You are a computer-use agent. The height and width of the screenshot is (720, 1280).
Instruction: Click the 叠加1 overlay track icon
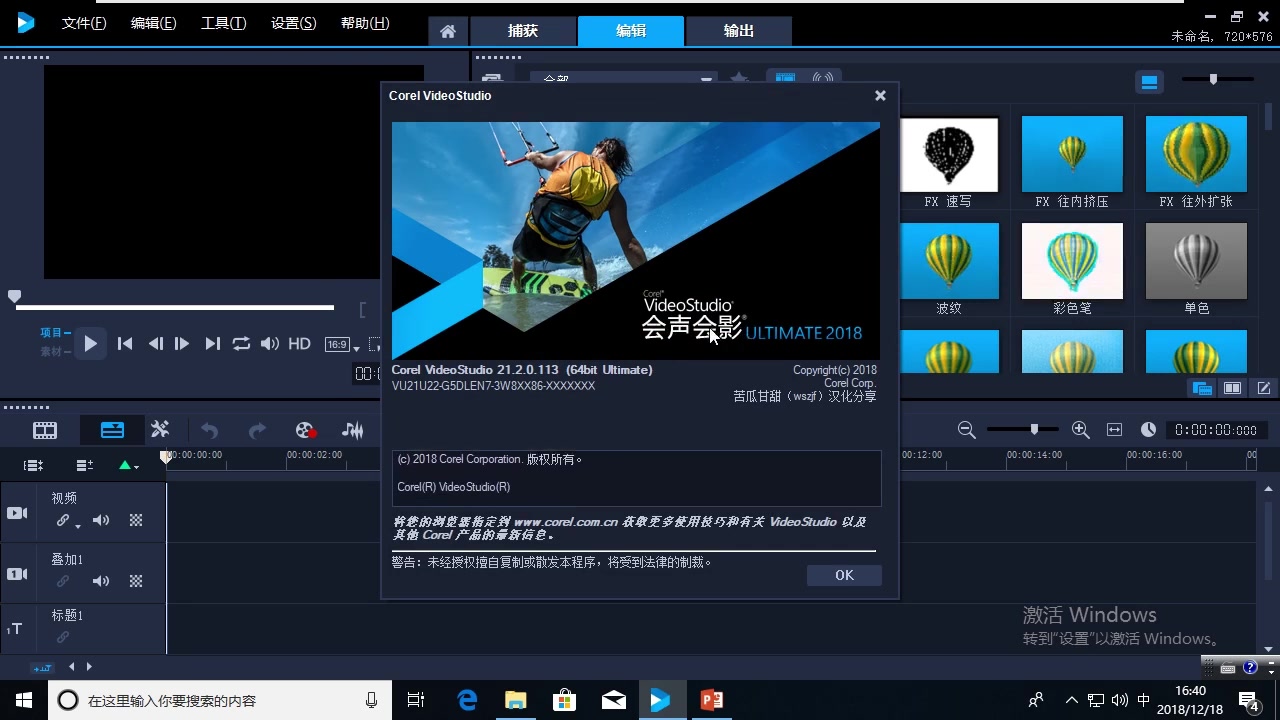tap(17, 574)
